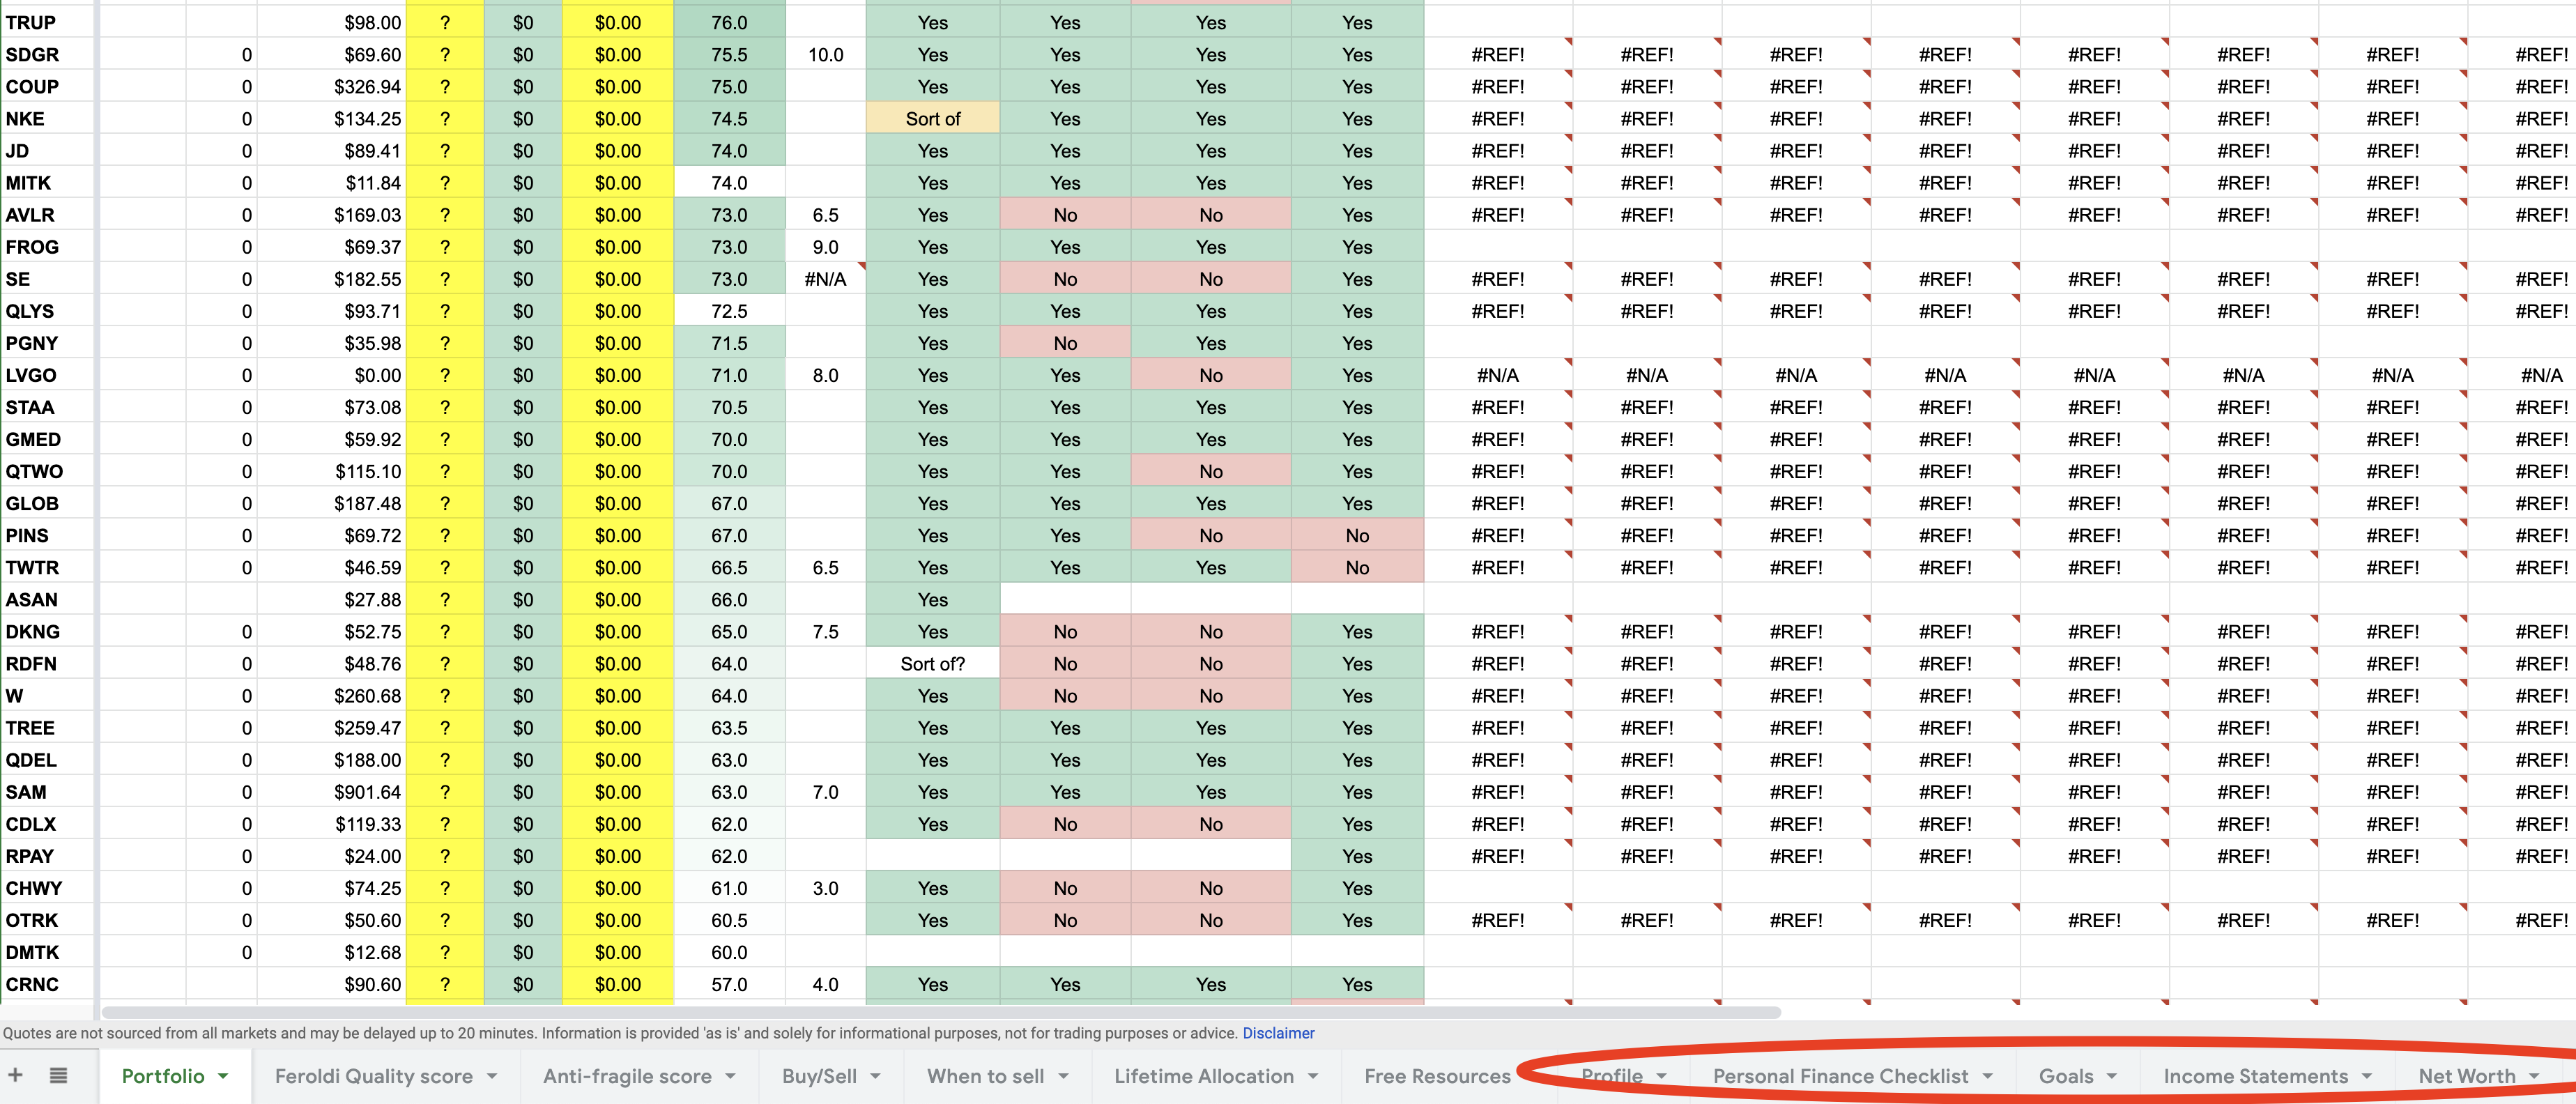Select the CRNC ticker cell
The width and height of the screenshot is (2576, 1104).
pos(47,984)
